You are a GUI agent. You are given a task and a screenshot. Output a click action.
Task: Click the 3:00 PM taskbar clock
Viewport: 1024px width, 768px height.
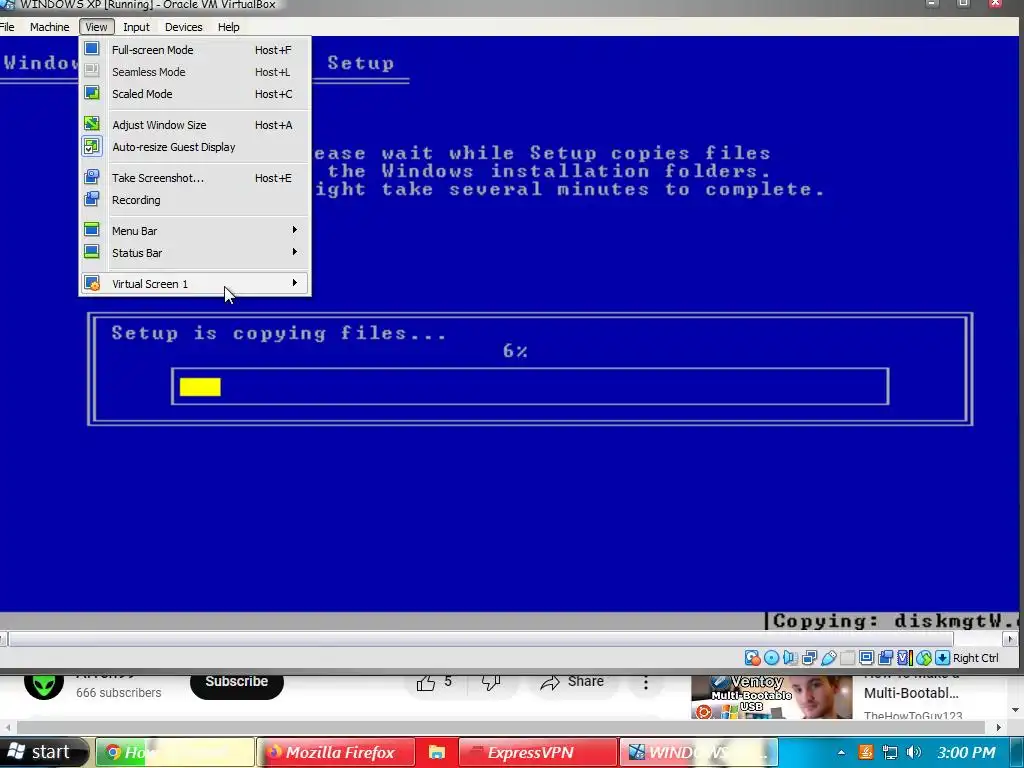point(967,752)
